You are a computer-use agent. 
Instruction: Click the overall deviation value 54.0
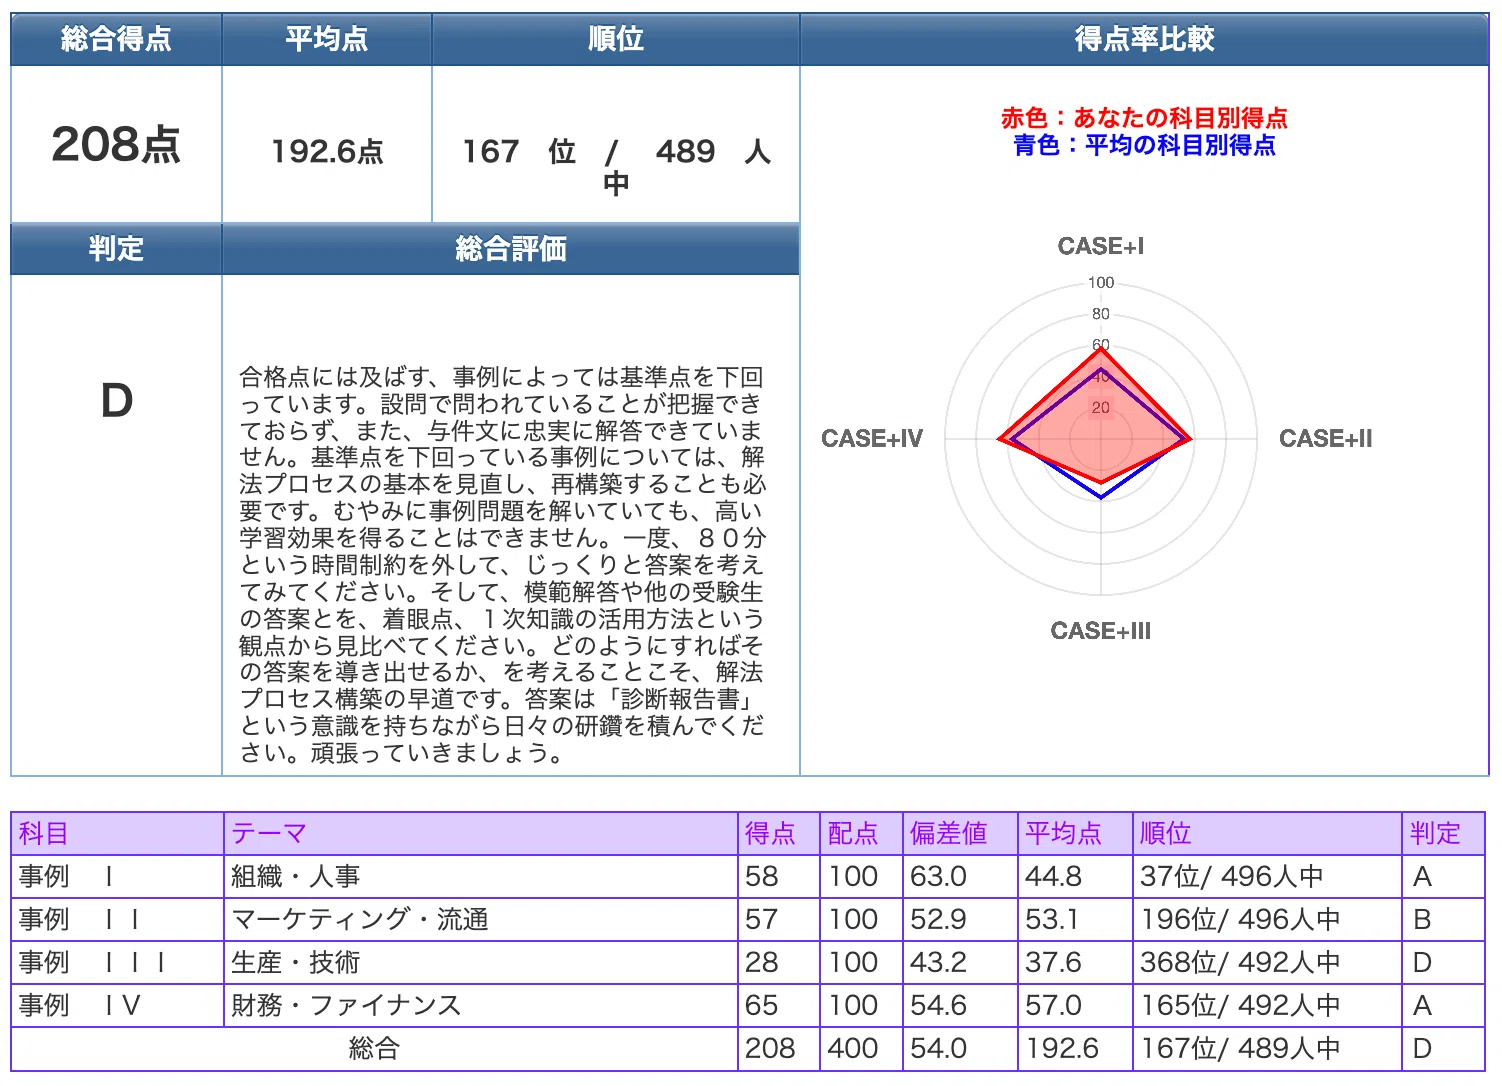(x=960, y=1048)
